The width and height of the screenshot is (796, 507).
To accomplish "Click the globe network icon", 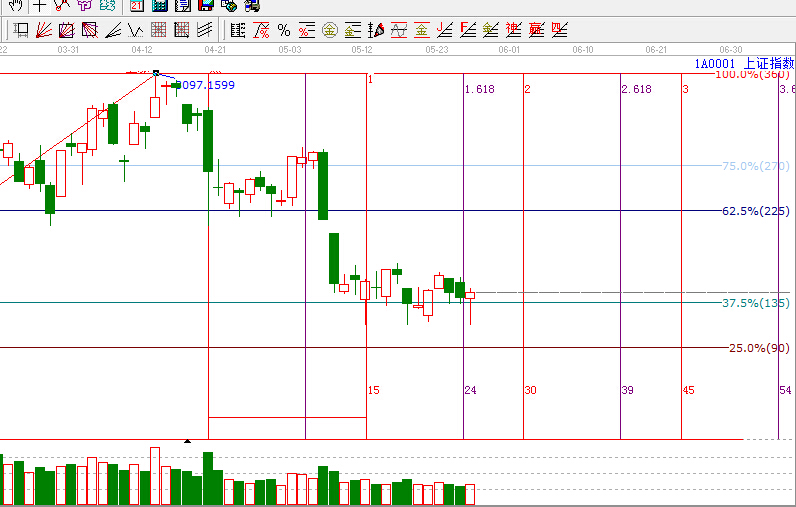I will (x=229, y=5).
